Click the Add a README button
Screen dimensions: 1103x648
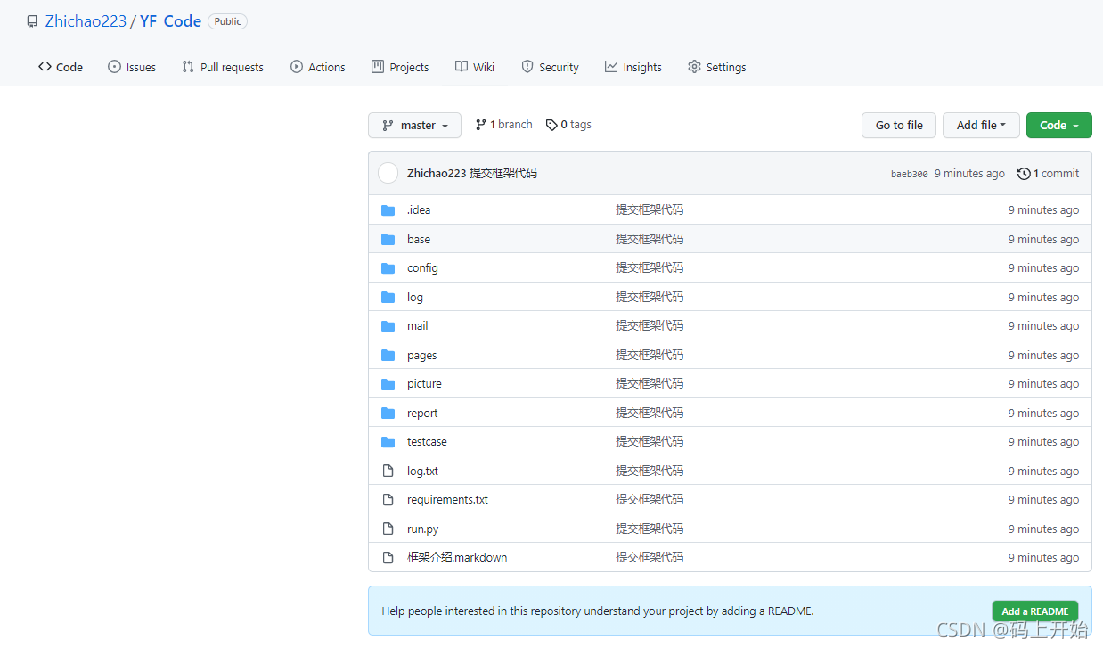(x=1035, y=611)
